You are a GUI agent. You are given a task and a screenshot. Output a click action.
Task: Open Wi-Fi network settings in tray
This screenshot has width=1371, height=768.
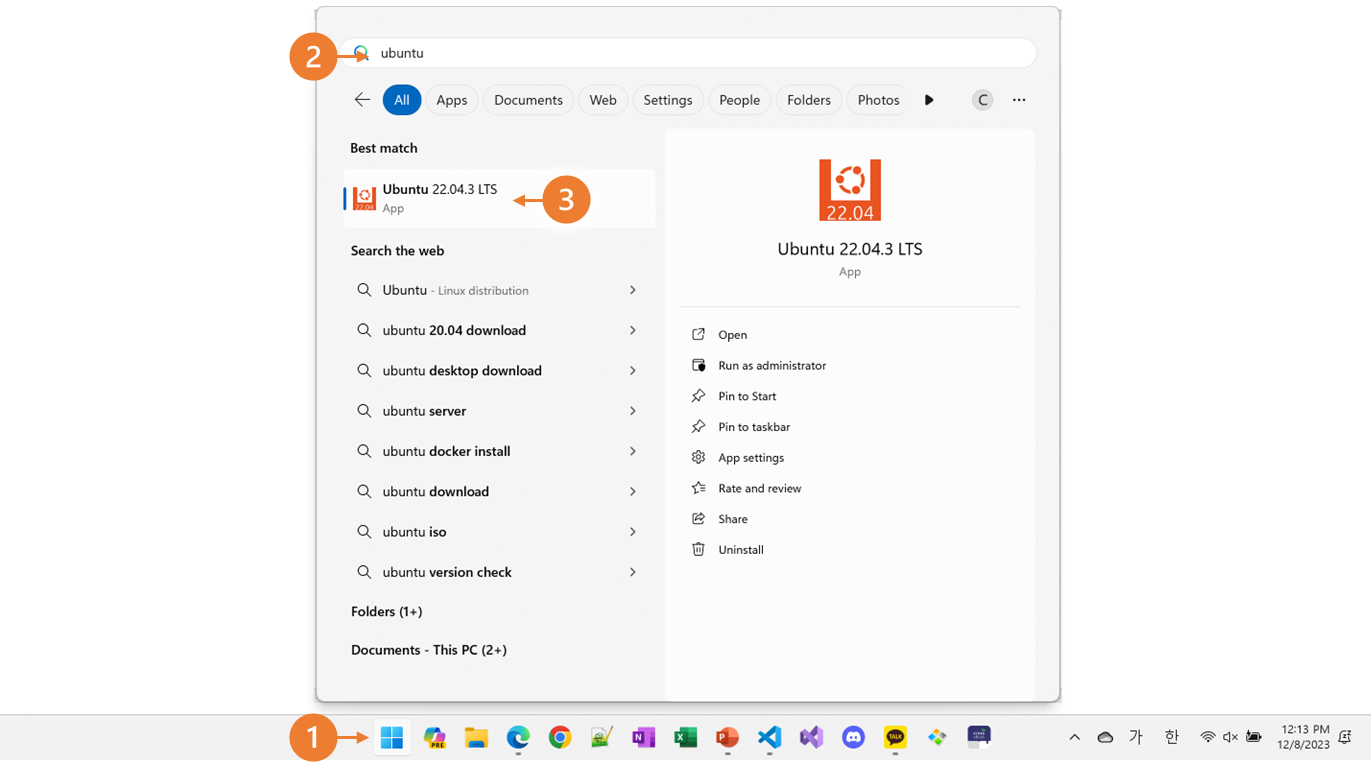point(1208,738)
